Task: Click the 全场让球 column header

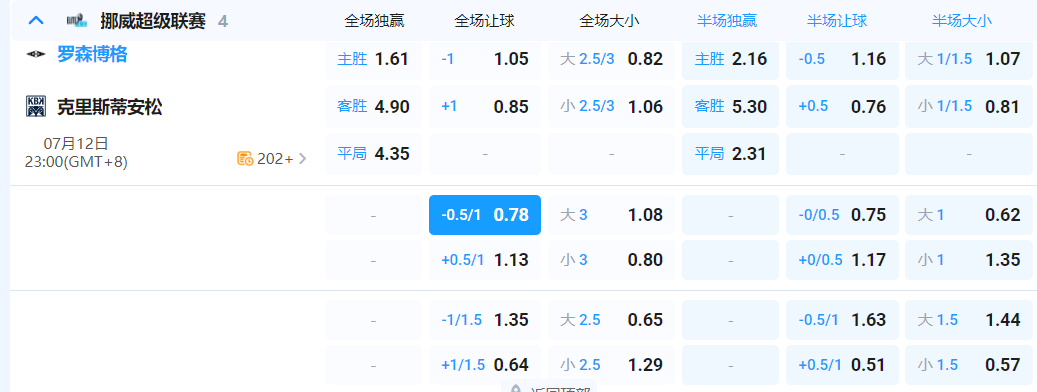Action: coord(485,21)
